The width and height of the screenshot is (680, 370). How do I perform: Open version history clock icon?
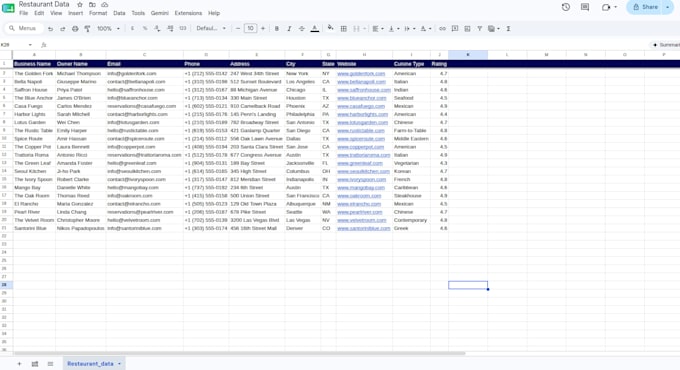coord(566,7)
